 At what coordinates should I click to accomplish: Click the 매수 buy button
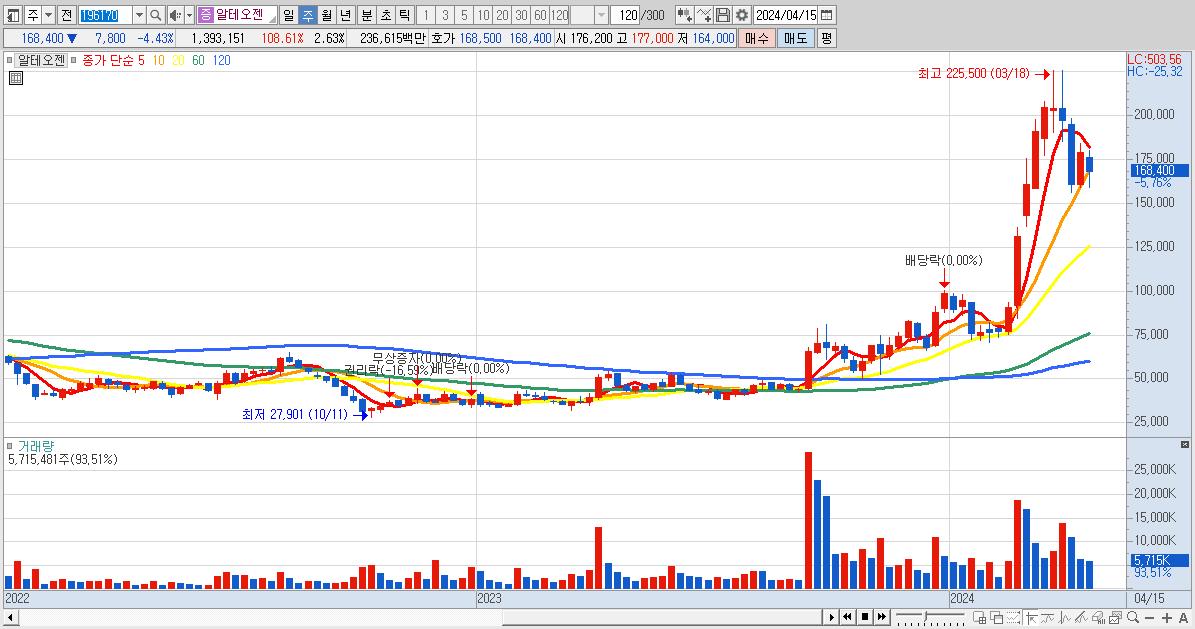tap(757, 37)
